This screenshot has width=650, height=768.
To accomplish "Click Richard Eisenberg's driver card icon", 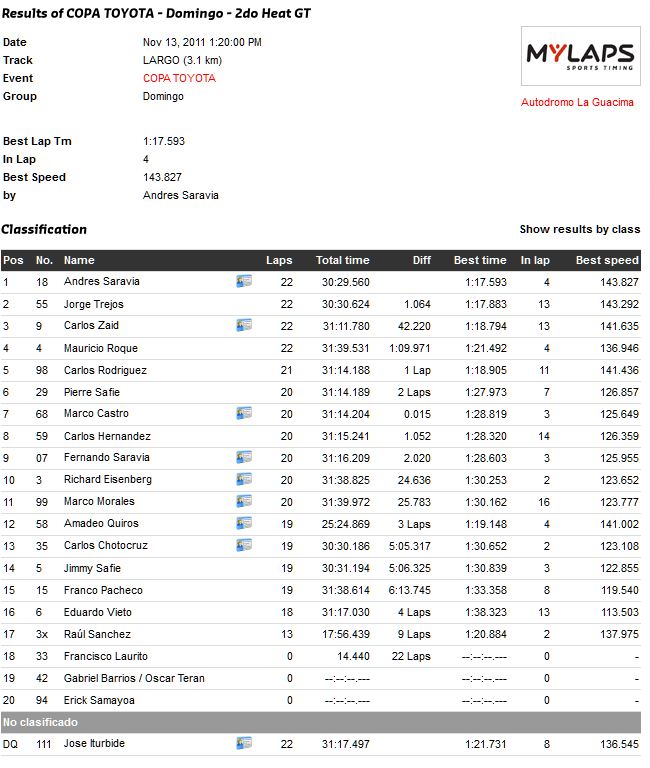I will [244, 480].
